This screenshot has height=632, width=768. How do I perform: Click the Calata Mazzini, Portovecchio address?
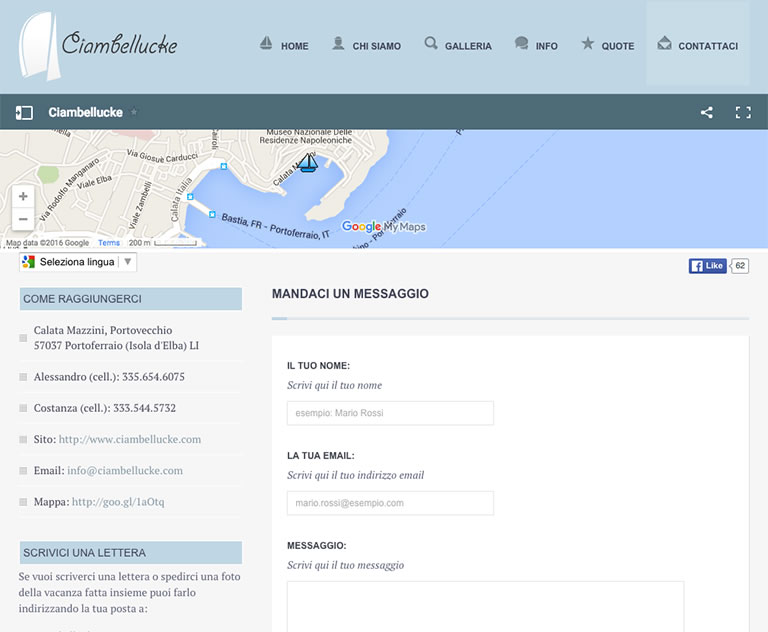pyautogui.click(x=116, y=338)
